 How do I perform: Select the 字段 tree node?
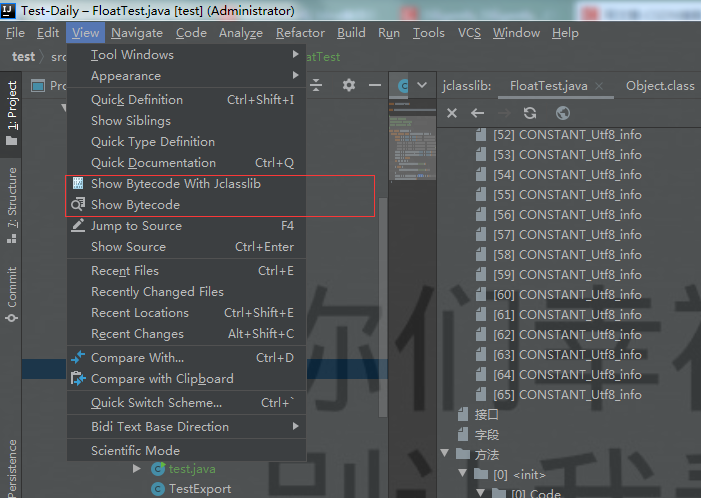click(x=486, y=435)
